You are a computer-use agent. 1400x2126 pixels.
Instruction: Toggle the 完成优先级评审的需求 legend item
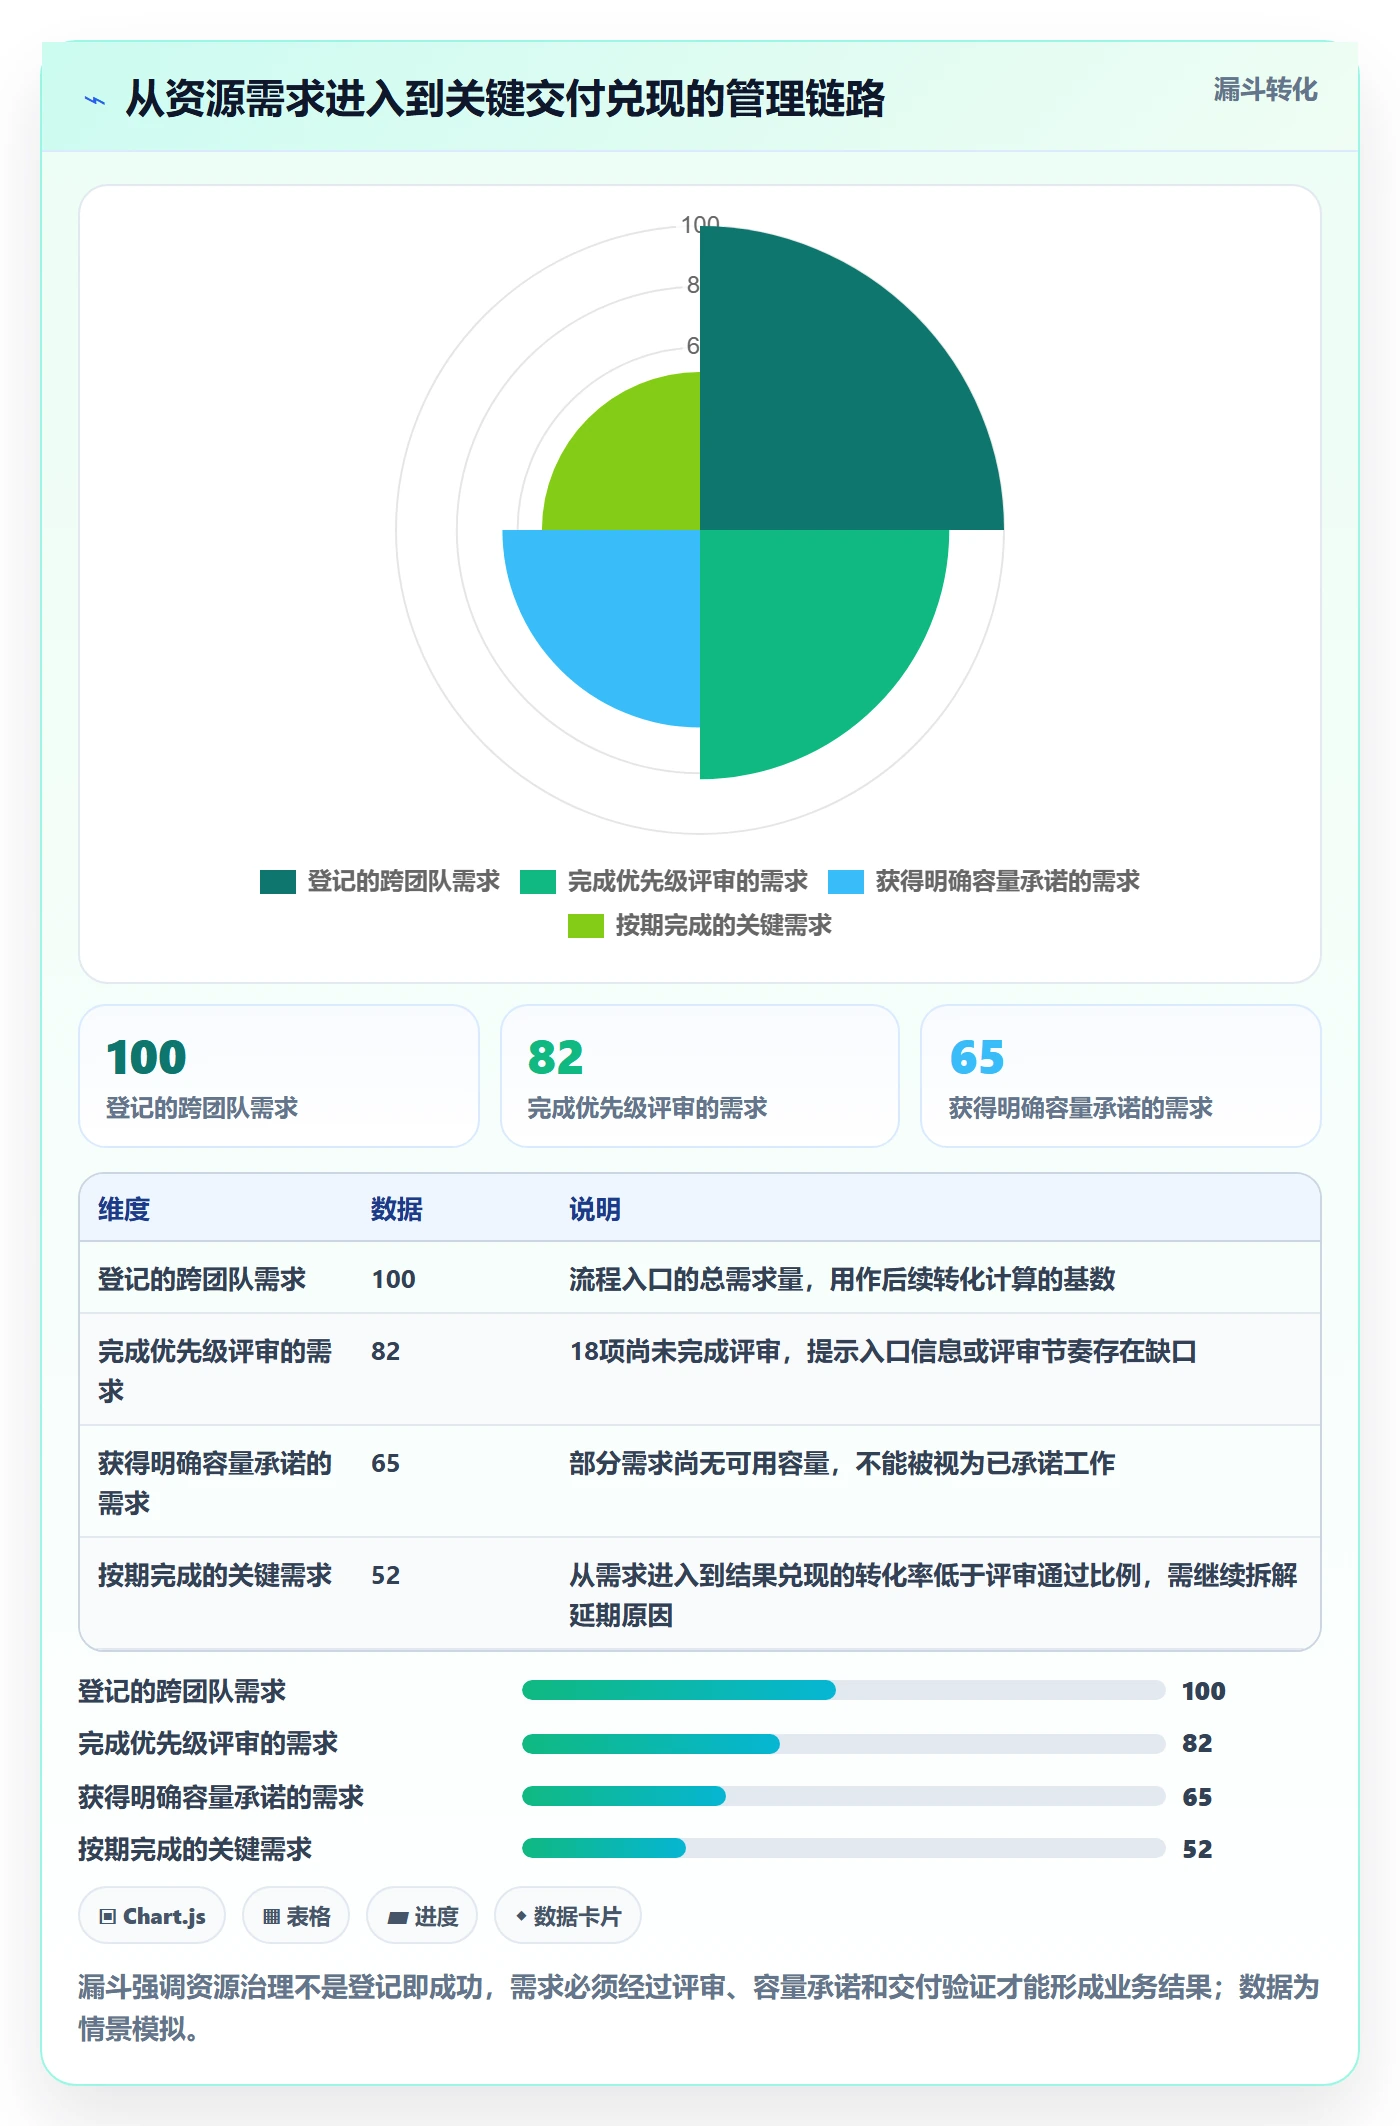tap(664, 881)
